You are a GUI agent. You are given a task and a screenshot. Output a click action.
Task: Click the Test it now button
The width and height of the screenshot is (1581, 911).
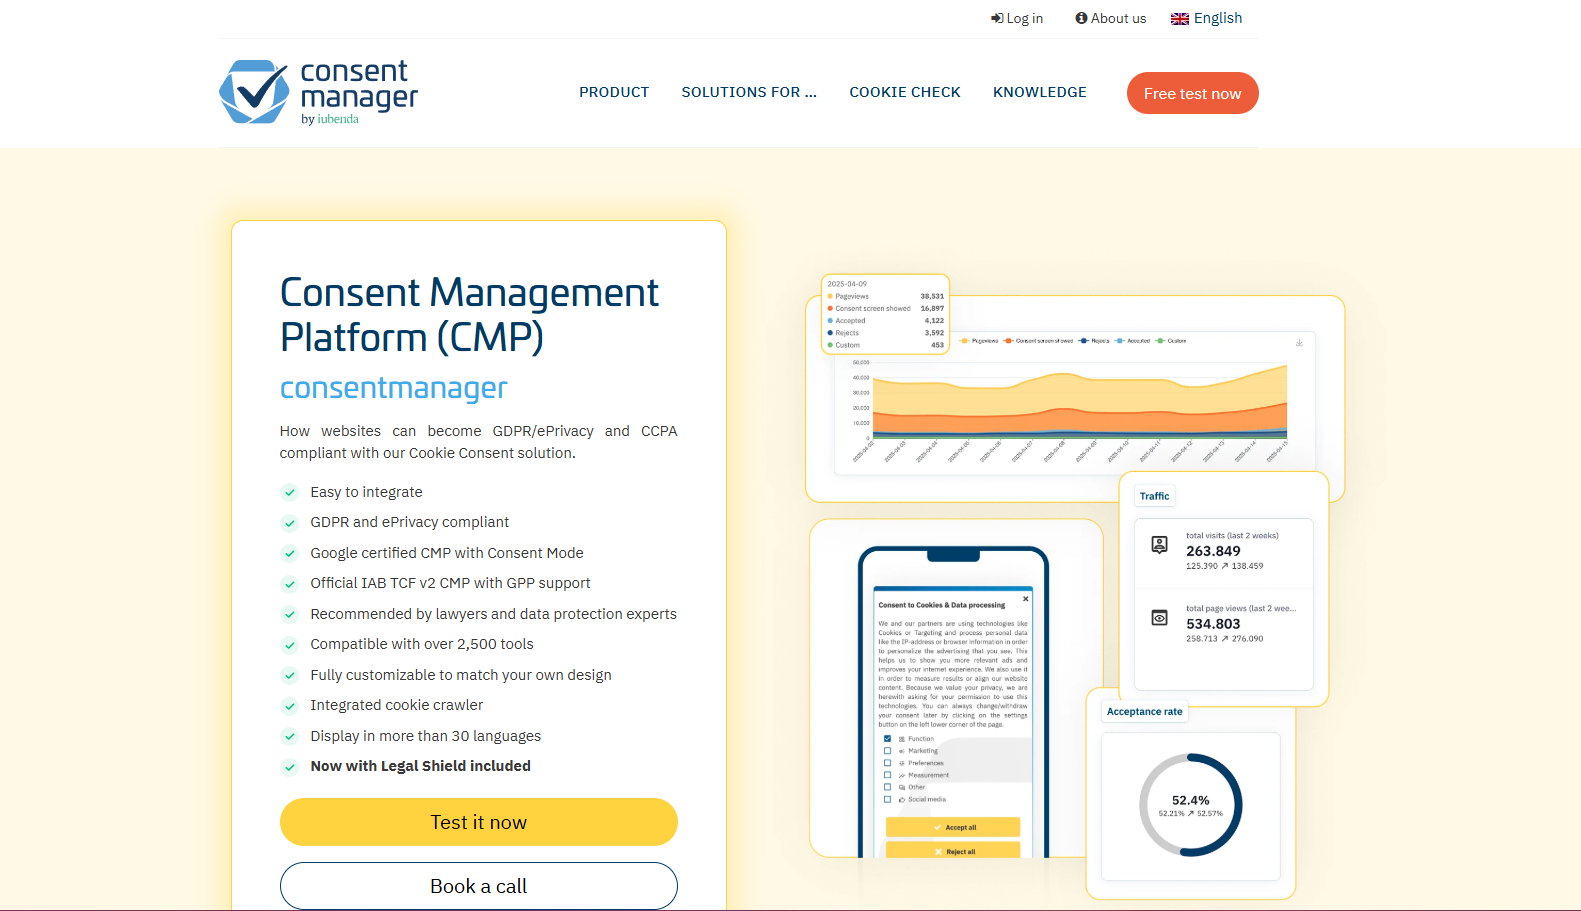(x=479, y=822)
